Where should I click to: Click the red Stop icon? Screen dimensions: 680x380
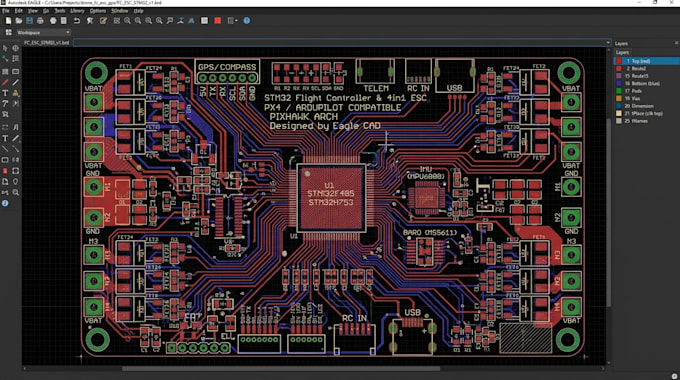click(218, 20)
